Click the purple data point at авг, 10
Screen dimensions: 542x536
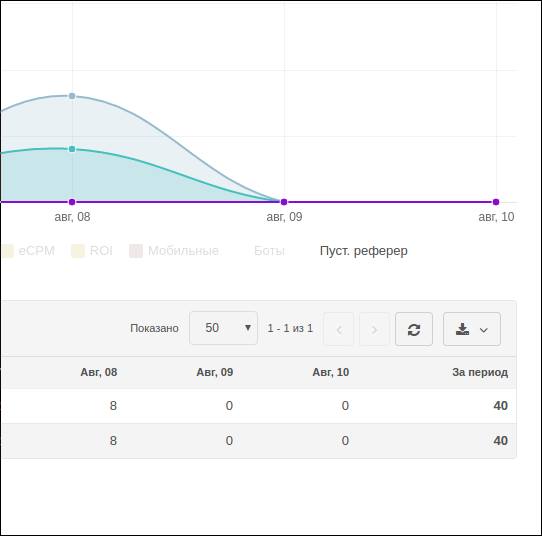click(x=496, y=202)
